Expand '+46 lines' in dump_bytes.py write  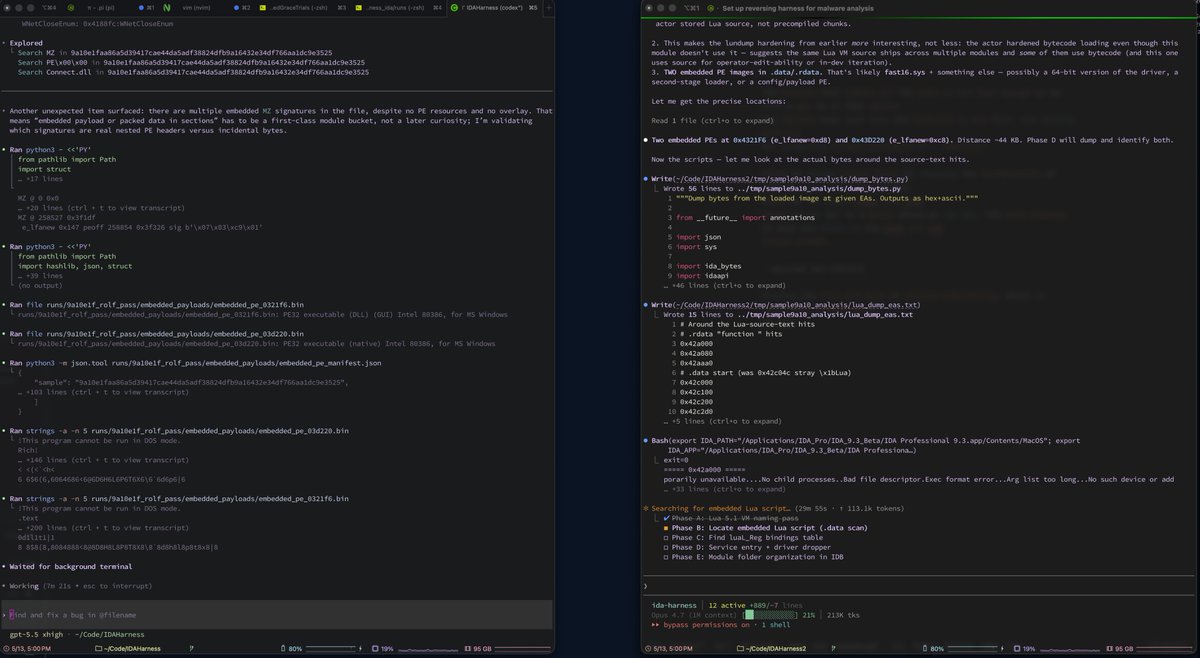[x=726, y=286]
